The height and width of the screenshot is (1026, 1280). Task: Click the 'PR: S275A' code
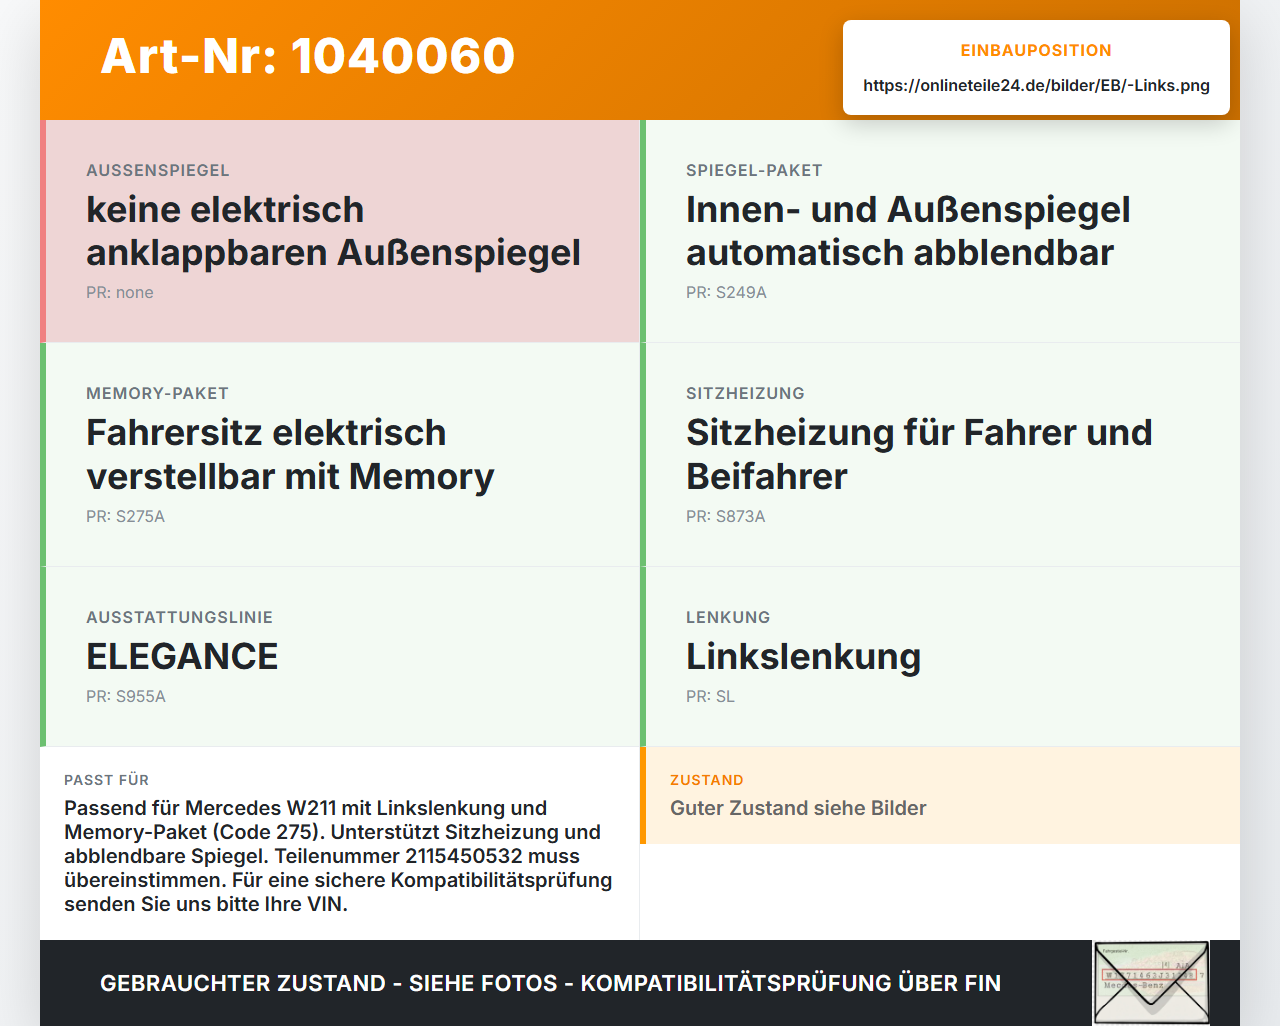[x=125, y=516]
